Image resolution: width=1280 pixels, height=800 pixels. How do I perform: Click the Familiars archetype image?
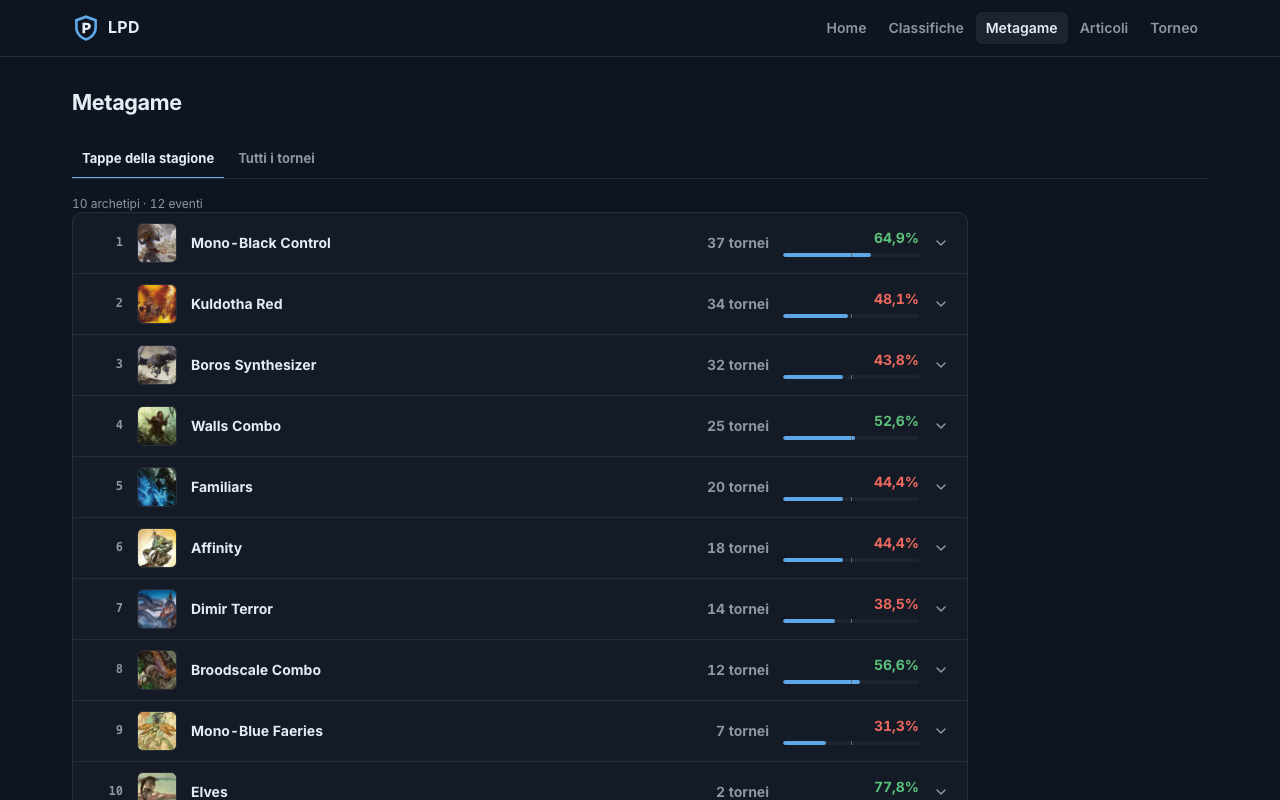point(157,487)
